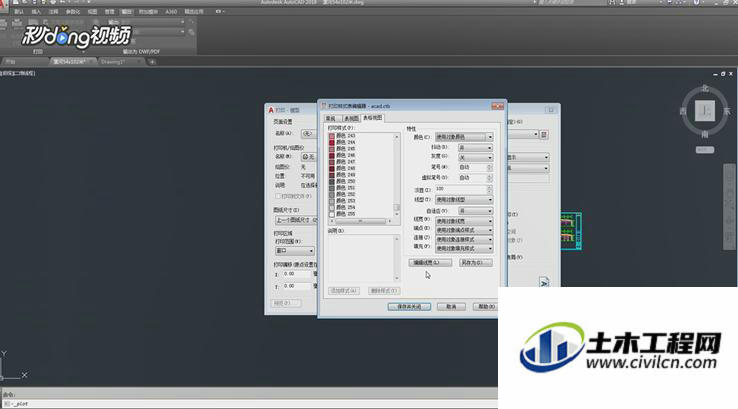Open the 线型 dropdown
Image resolution: width=738 pixels, height=409 pixels.
click(x=464, y=200)
